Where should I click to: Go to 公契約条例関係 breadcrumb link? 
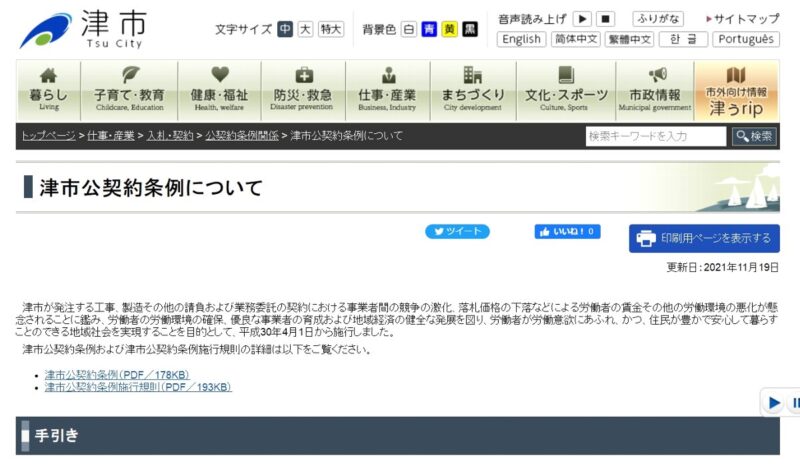(242, 136)
